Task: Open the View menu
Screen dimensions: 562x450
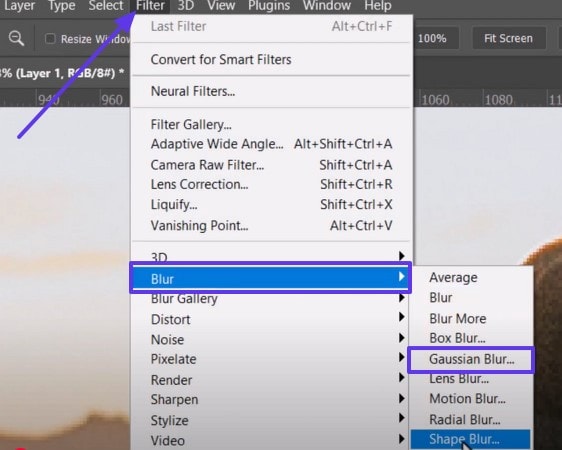Action: pos(221,6)
